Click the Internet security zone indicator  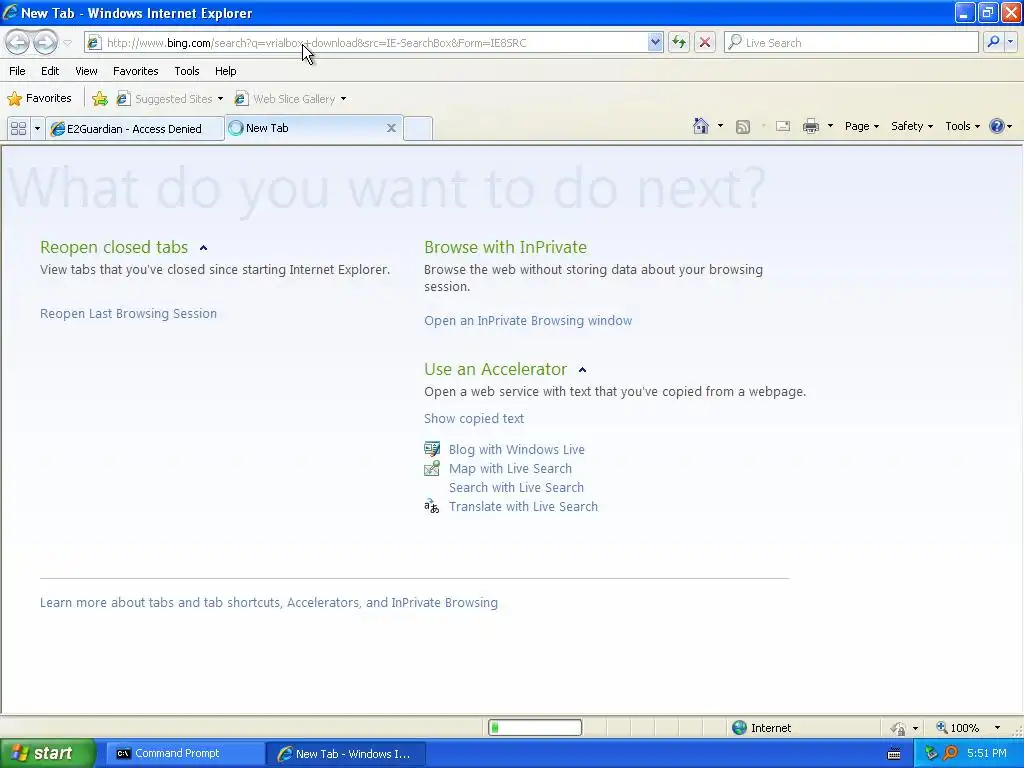[x=761, y=728]
